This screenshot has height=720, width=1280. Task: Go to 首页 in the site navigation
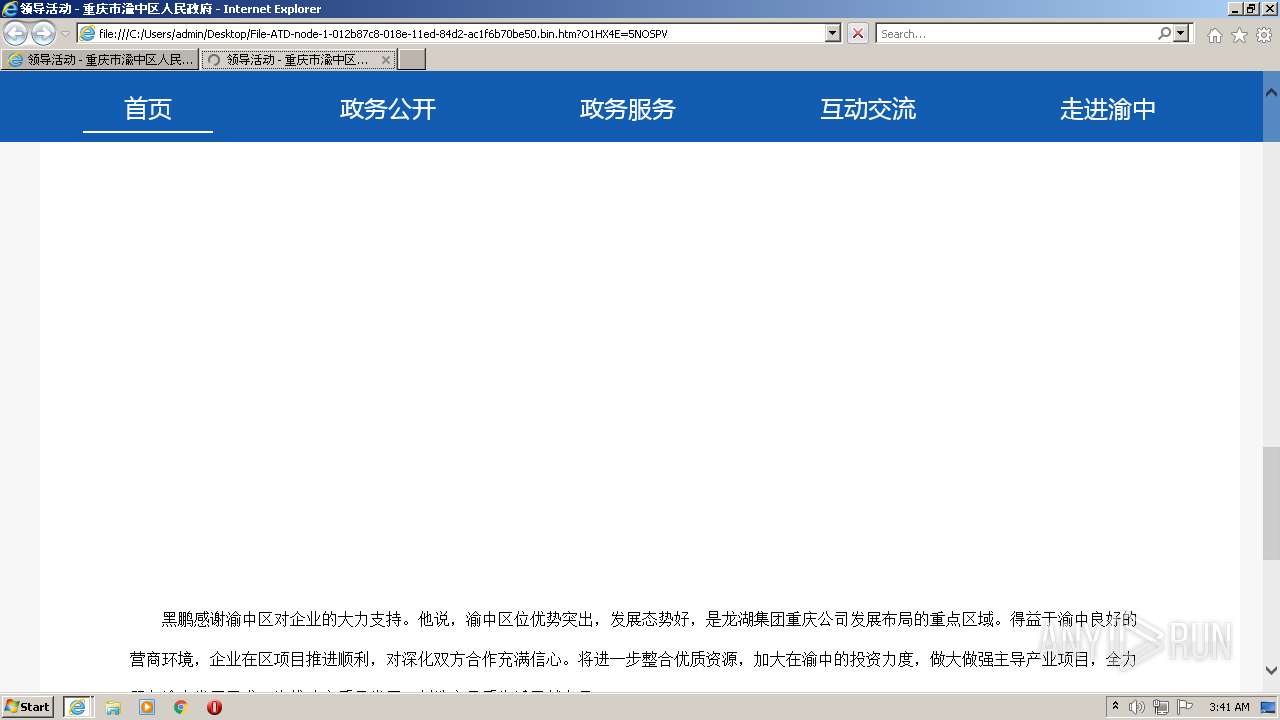[148, 108]
